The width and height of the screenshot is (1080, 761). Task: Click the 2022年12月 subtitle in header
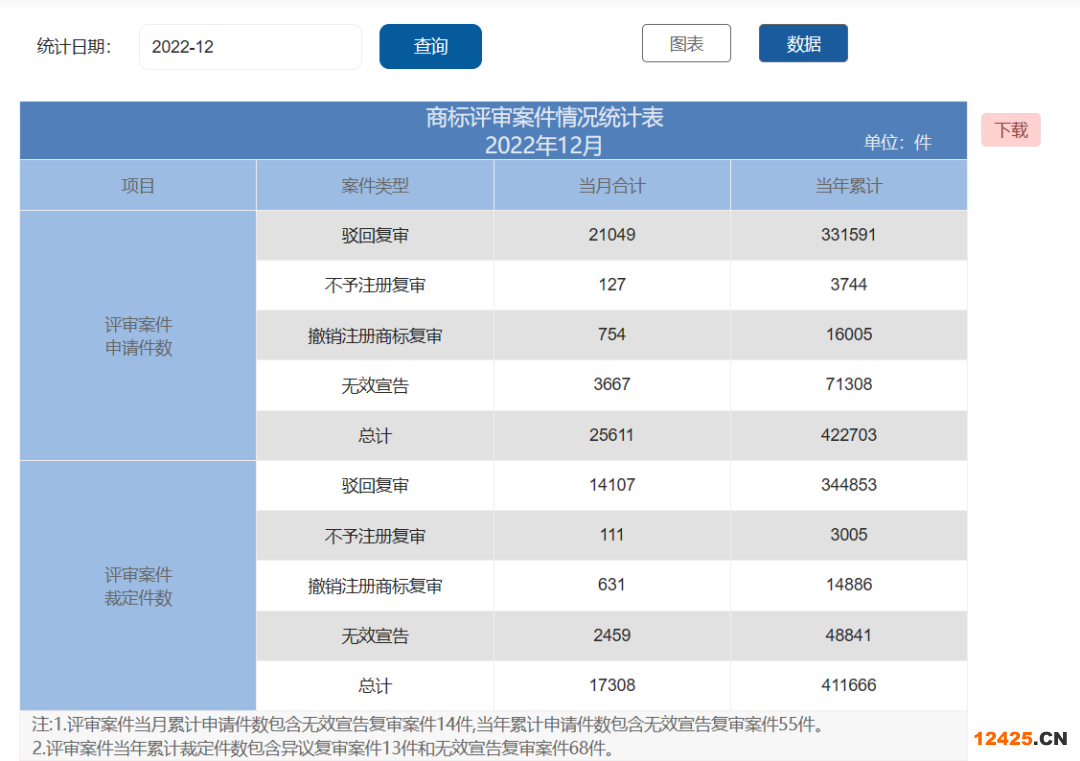(543, 145)
